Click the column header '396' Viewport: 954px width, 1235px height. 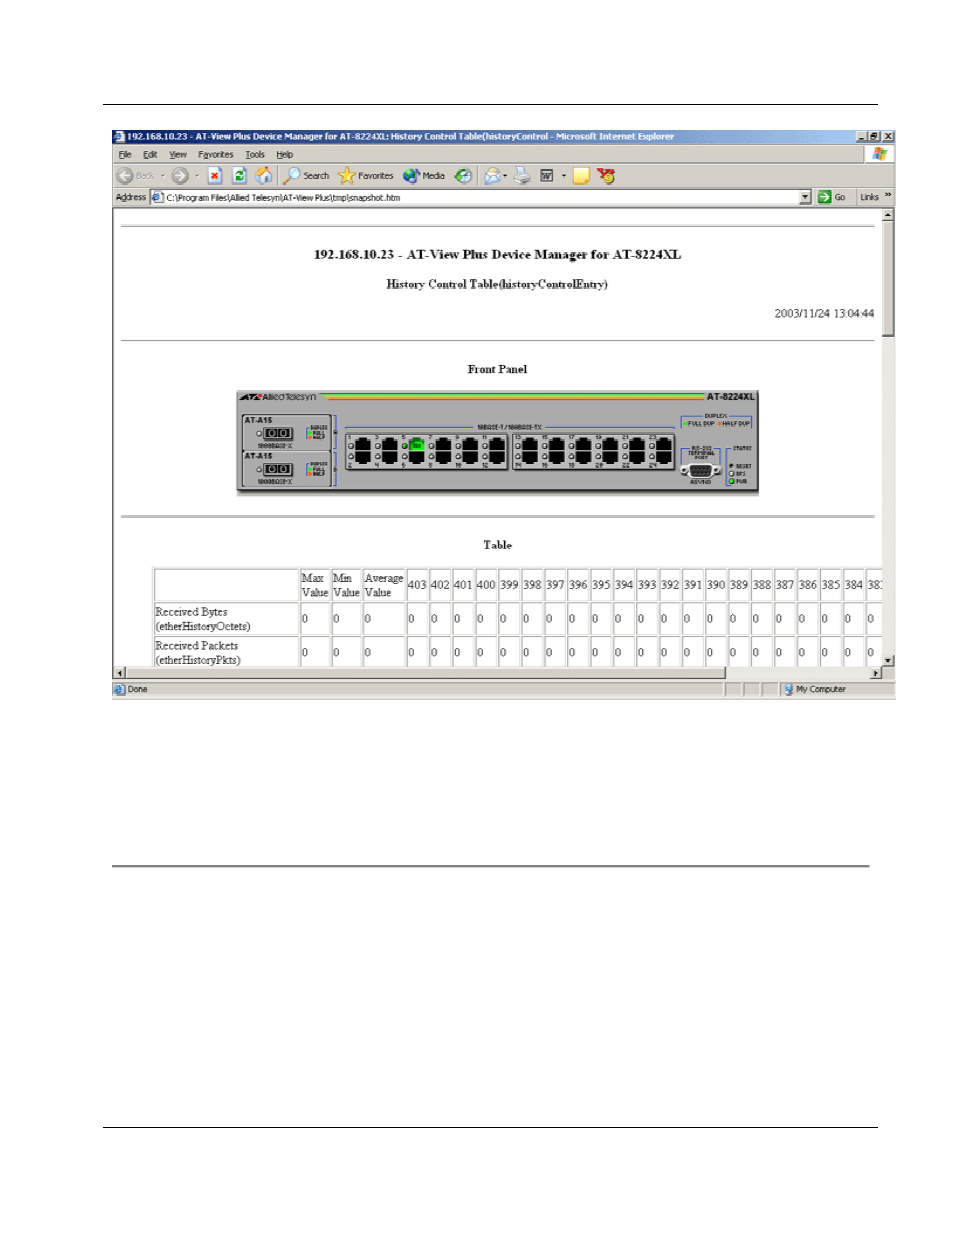click(578, 585)
